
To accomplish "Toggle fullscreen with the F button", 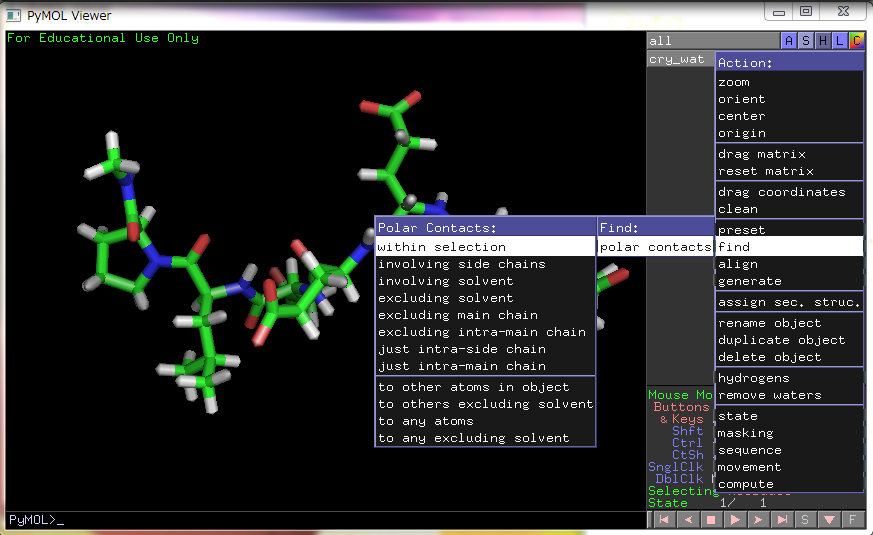I will pyautogui.click(x=852, y=519).
